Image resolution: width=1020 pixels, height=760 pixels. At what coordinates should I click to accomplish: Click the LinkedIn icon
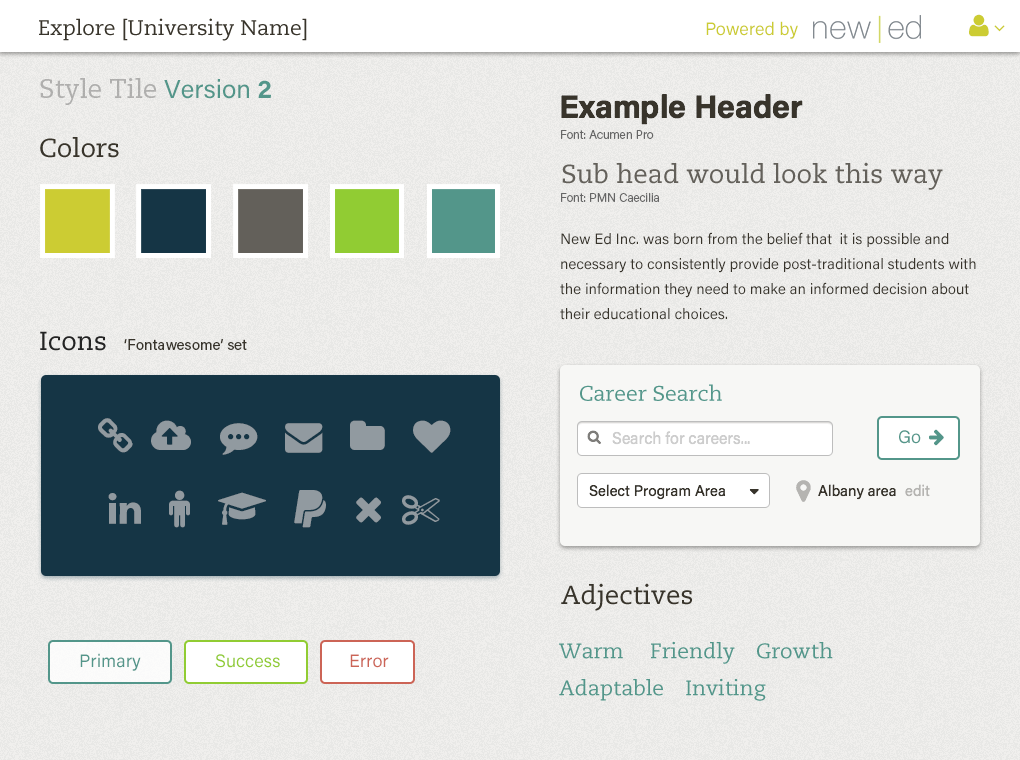coord(124,508)
